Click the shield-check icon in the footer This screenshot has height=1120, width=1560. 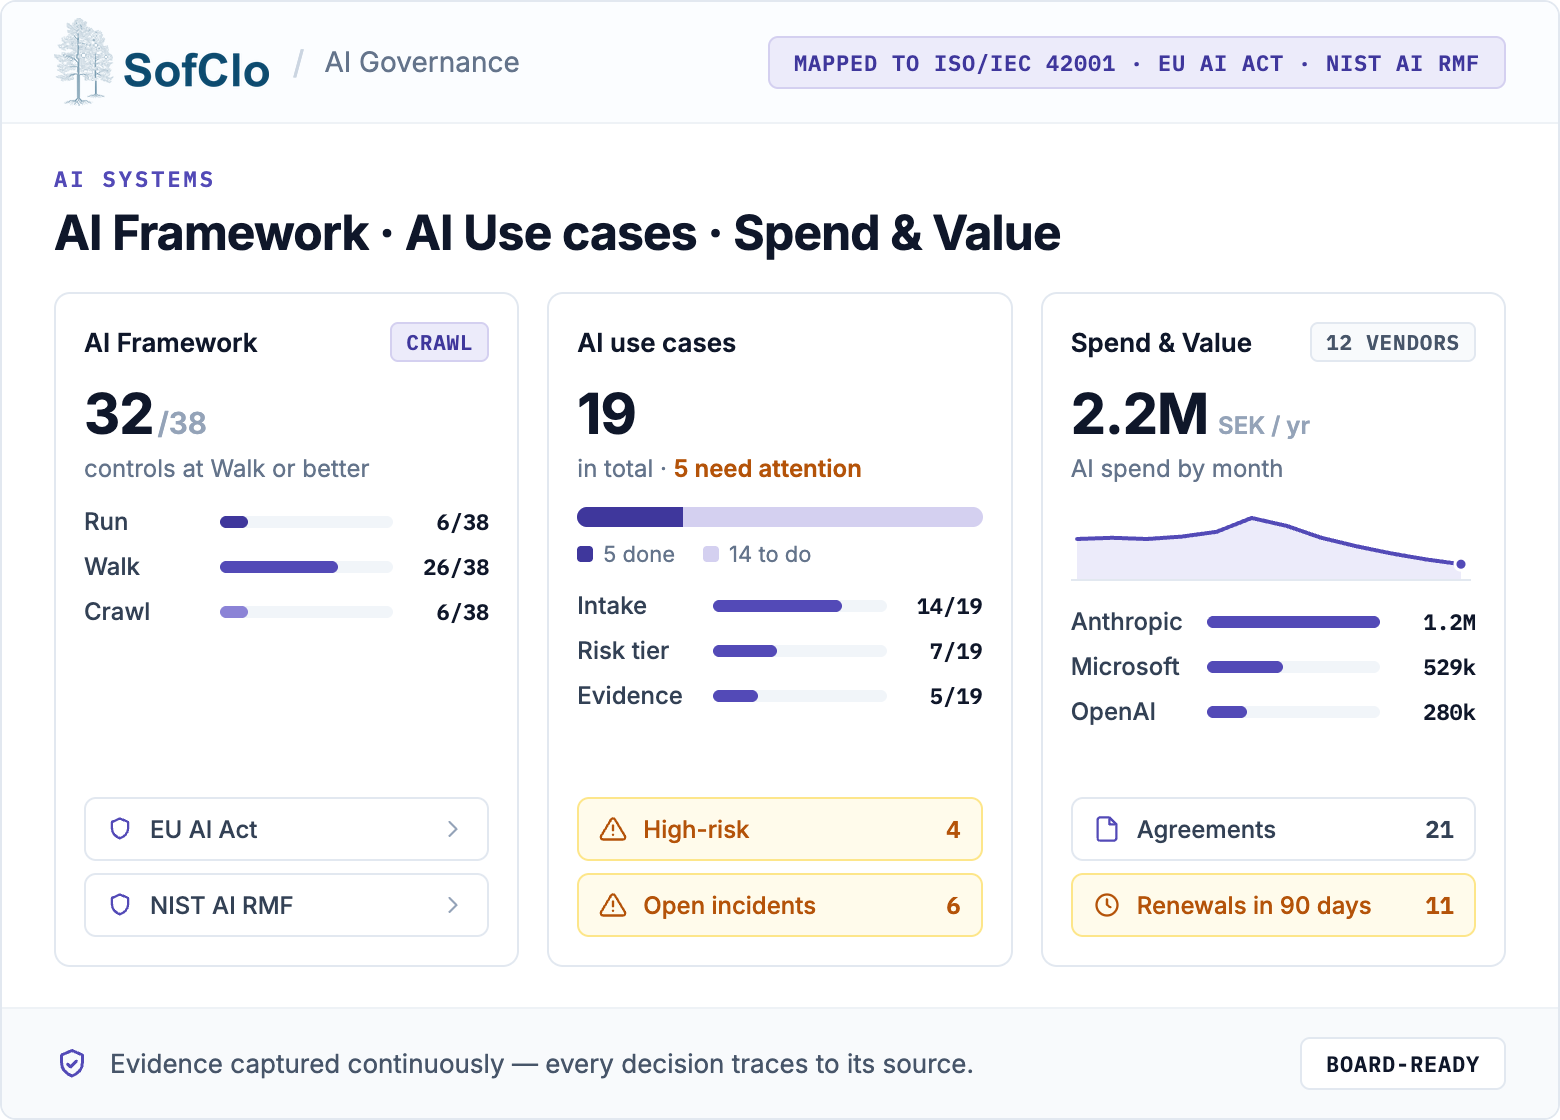pyautogui.click(x=72, y=1063)
